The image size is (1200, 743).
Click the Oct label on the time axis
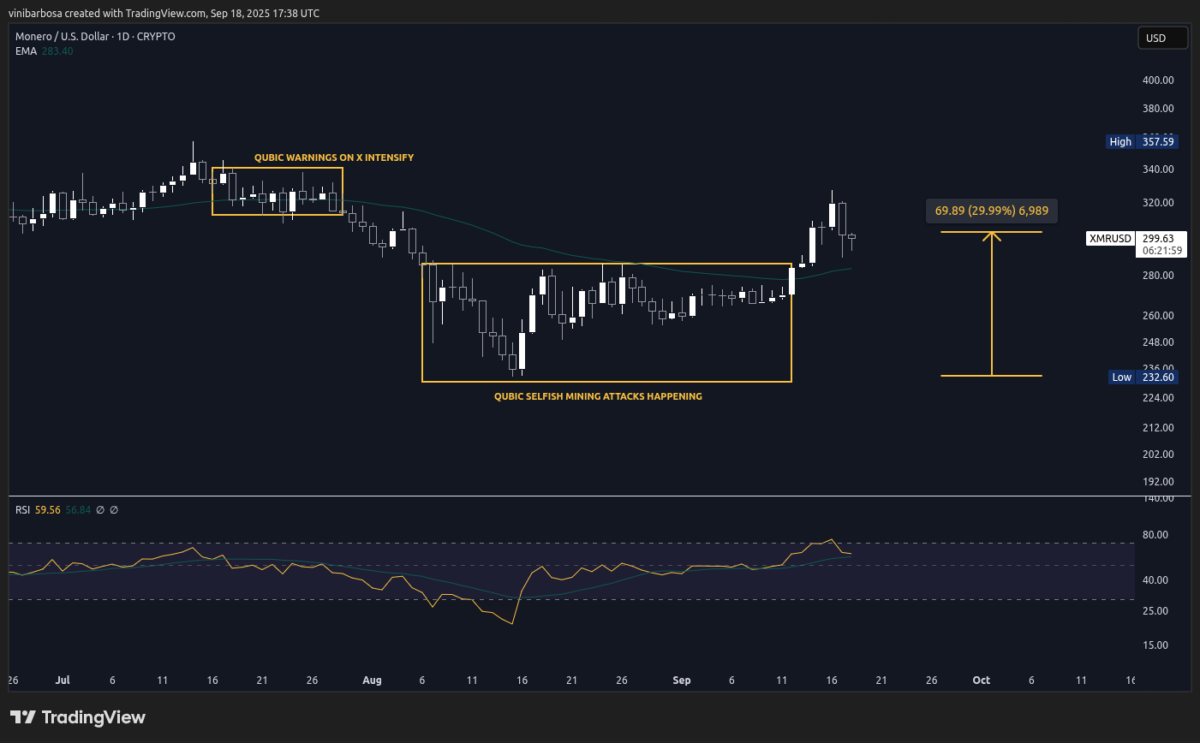pyautogui.click(x=981, y=679)
